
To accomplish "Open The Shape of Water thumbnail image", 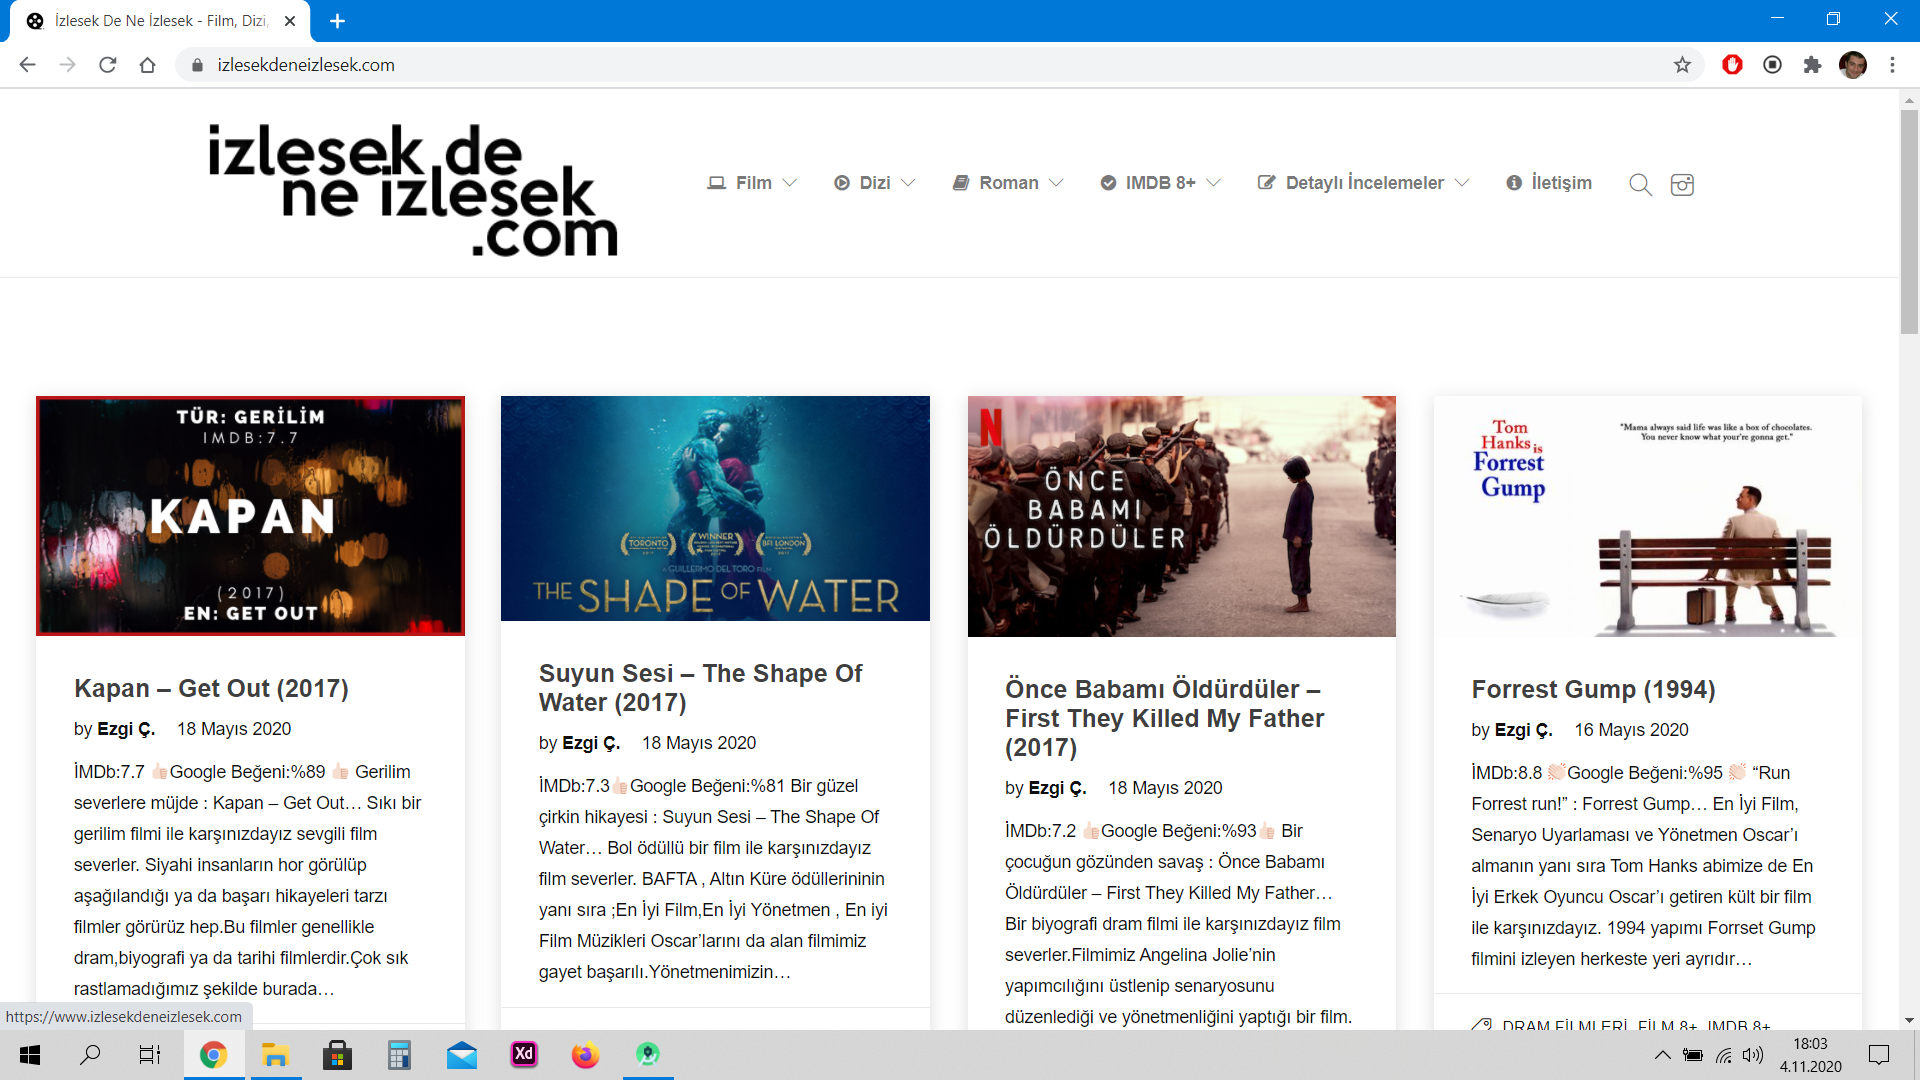I will pyautogui.click(x=715, y=509).
